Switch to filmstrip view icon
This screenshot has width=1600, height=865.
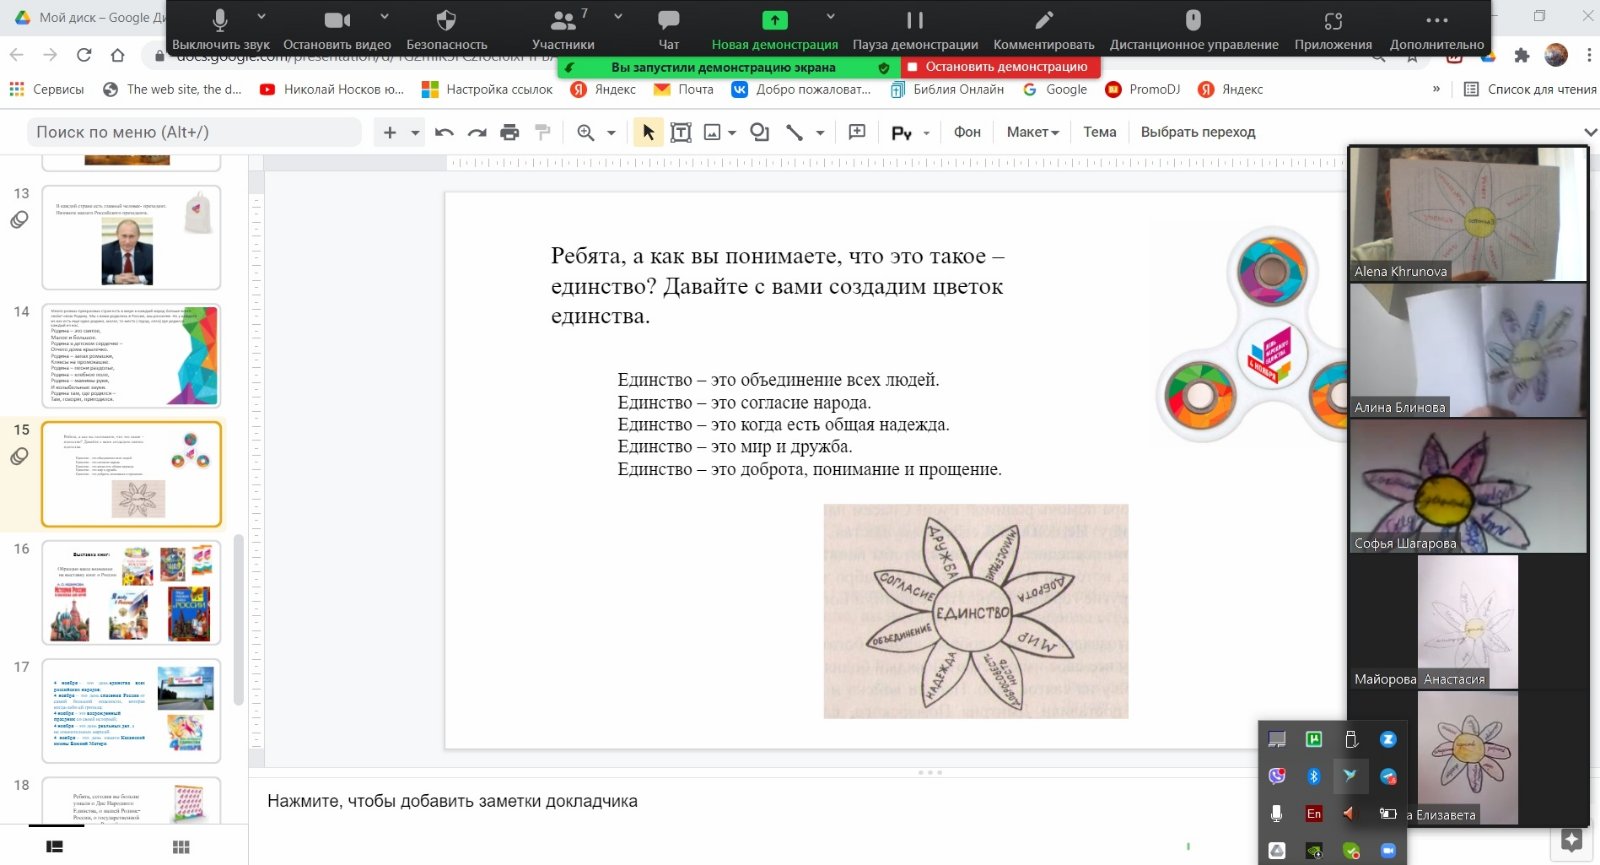(55, 847)
